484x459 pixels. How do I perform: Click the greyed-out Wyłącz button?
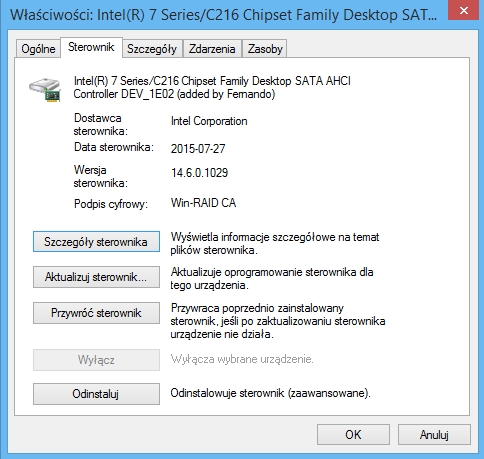coord(96,360)
